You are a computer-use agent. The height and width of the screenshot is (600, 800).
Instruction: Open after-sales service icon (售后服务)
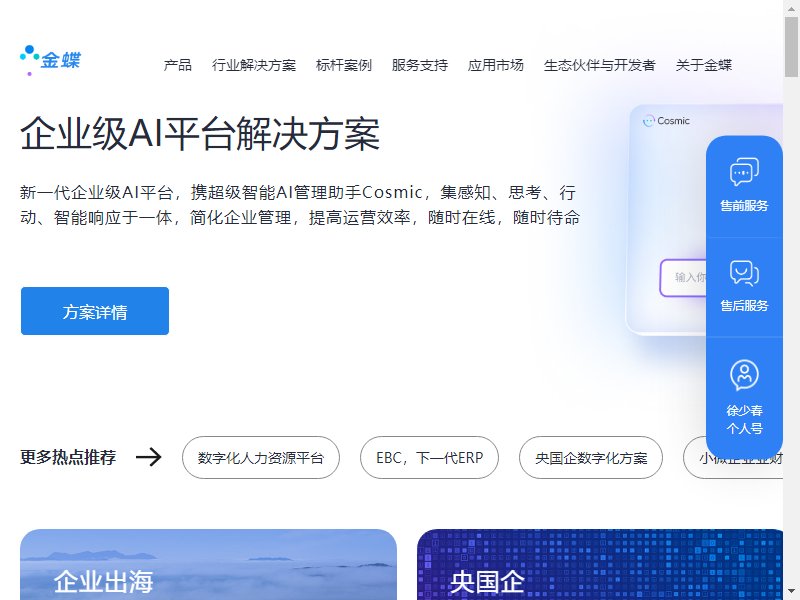point(744,272)
